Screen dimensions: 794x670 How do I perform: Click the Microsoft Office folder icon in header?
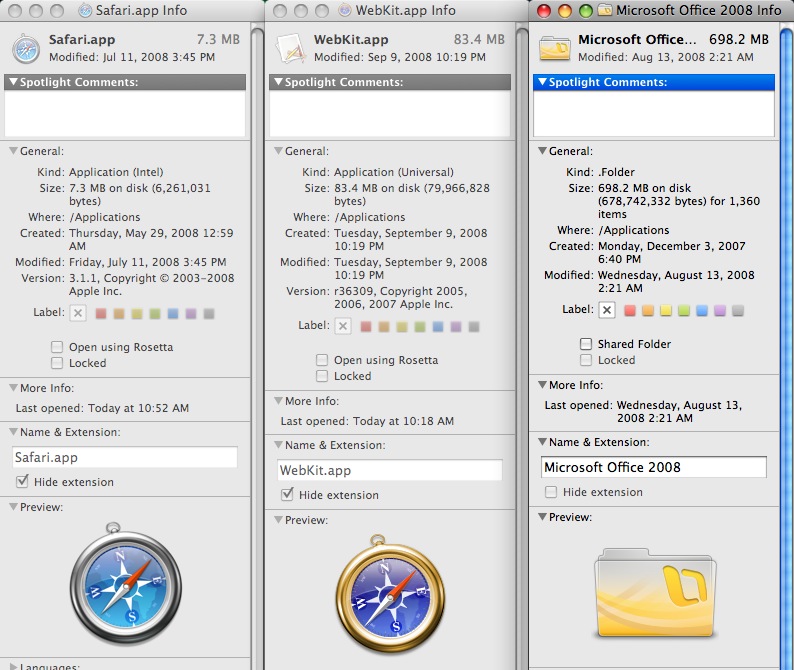555,48
